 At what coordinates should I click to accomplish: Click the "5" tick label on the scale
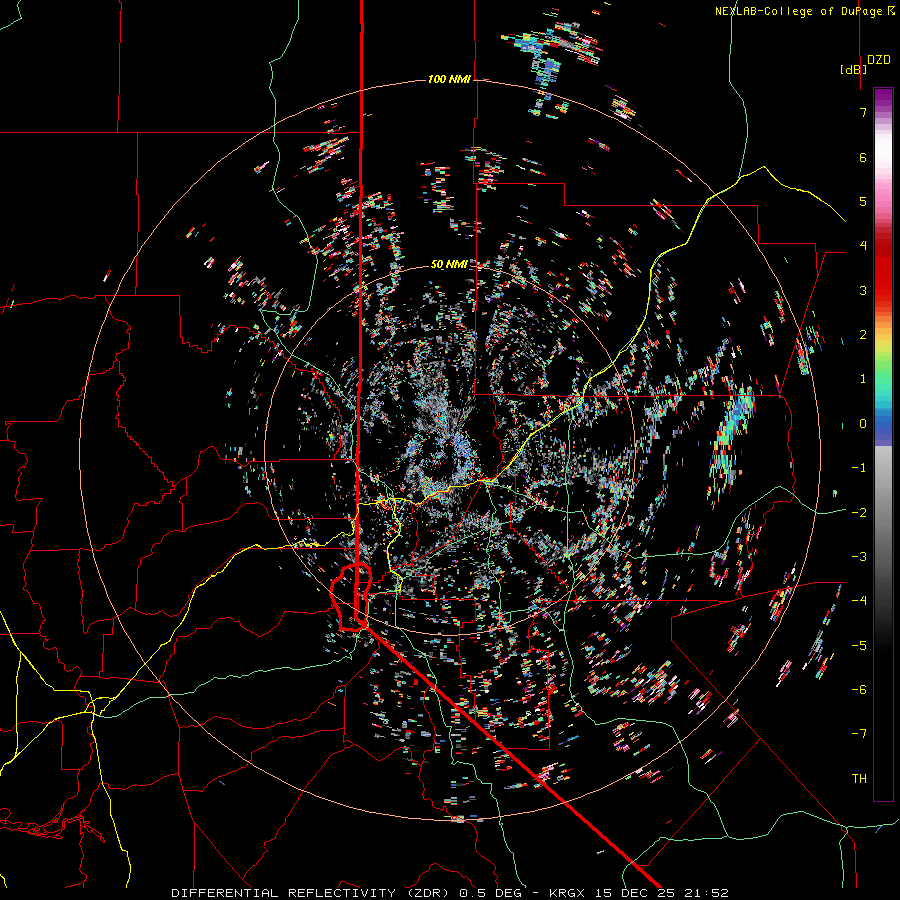tap(863, 201)
